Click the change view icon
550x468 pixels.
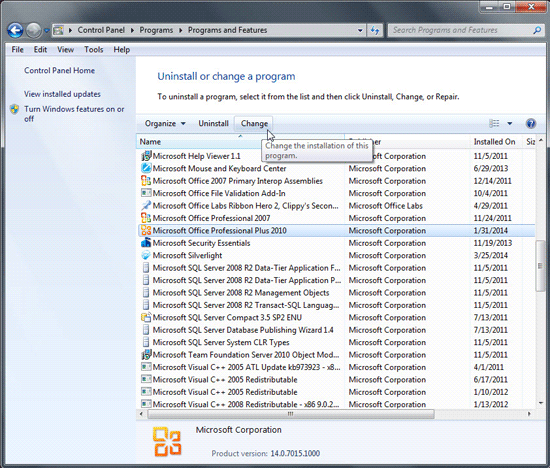494,123
